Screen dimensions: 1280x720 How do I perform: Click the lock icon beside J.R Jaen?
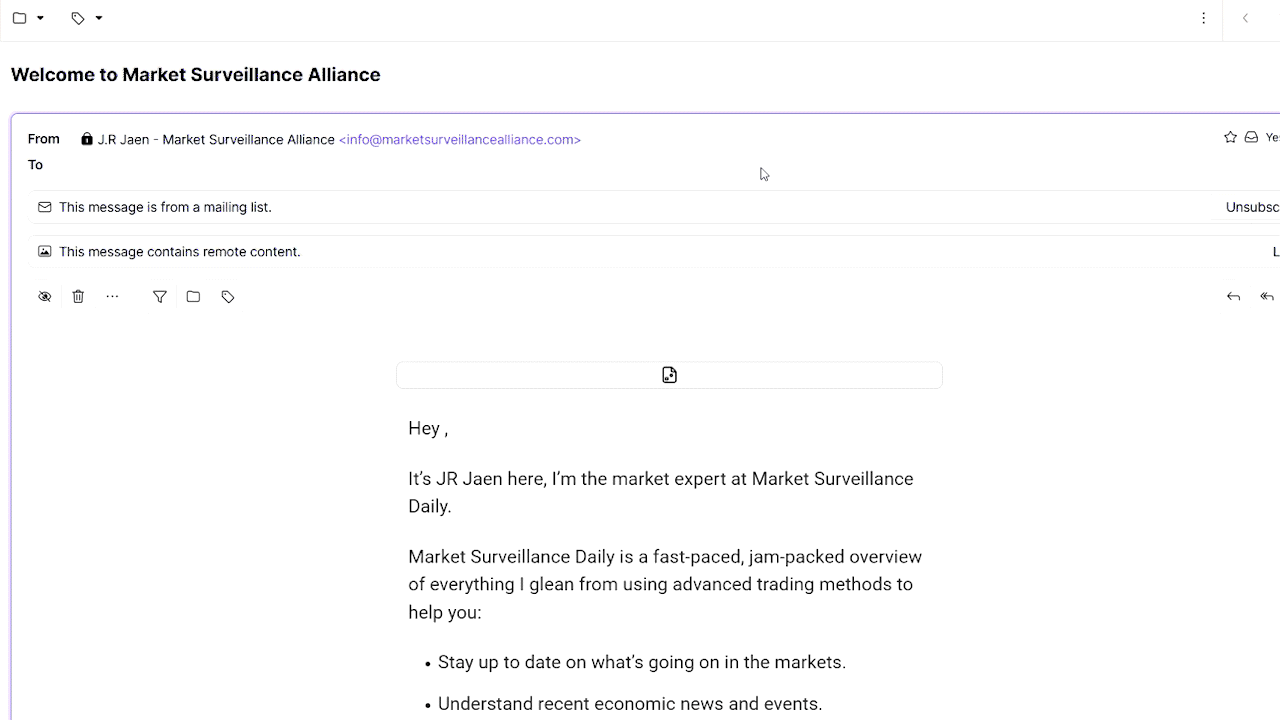(x=87, y=139)
